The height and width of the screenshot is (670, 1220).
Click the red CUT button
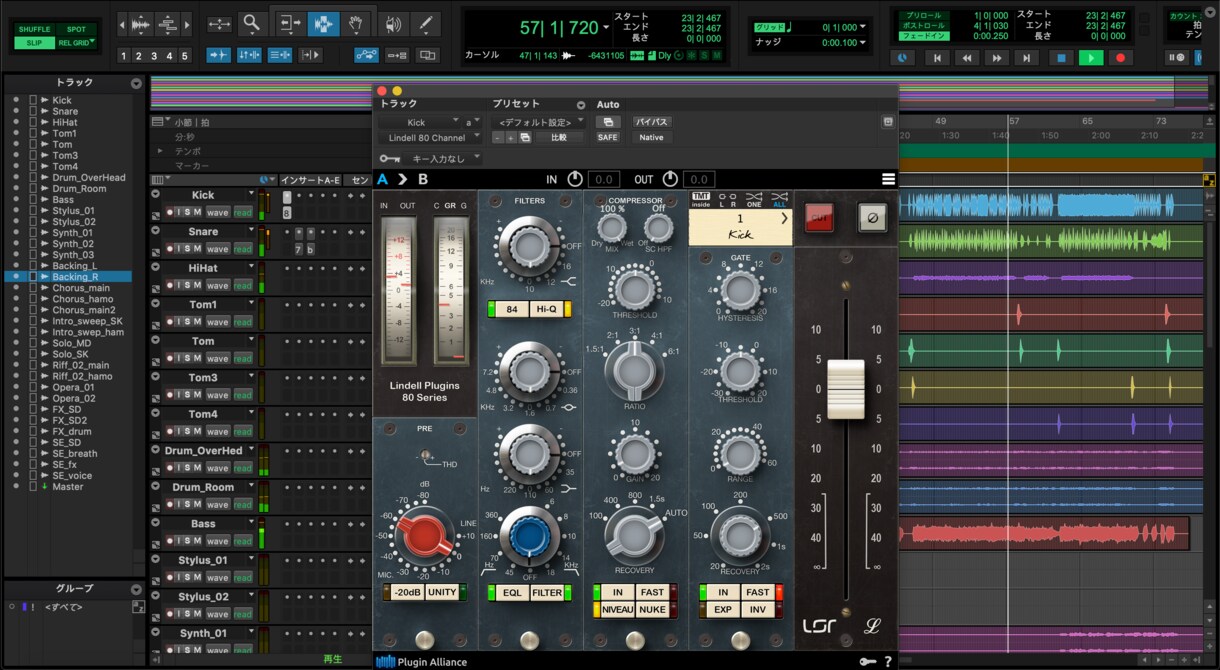(x=819, y=217)
